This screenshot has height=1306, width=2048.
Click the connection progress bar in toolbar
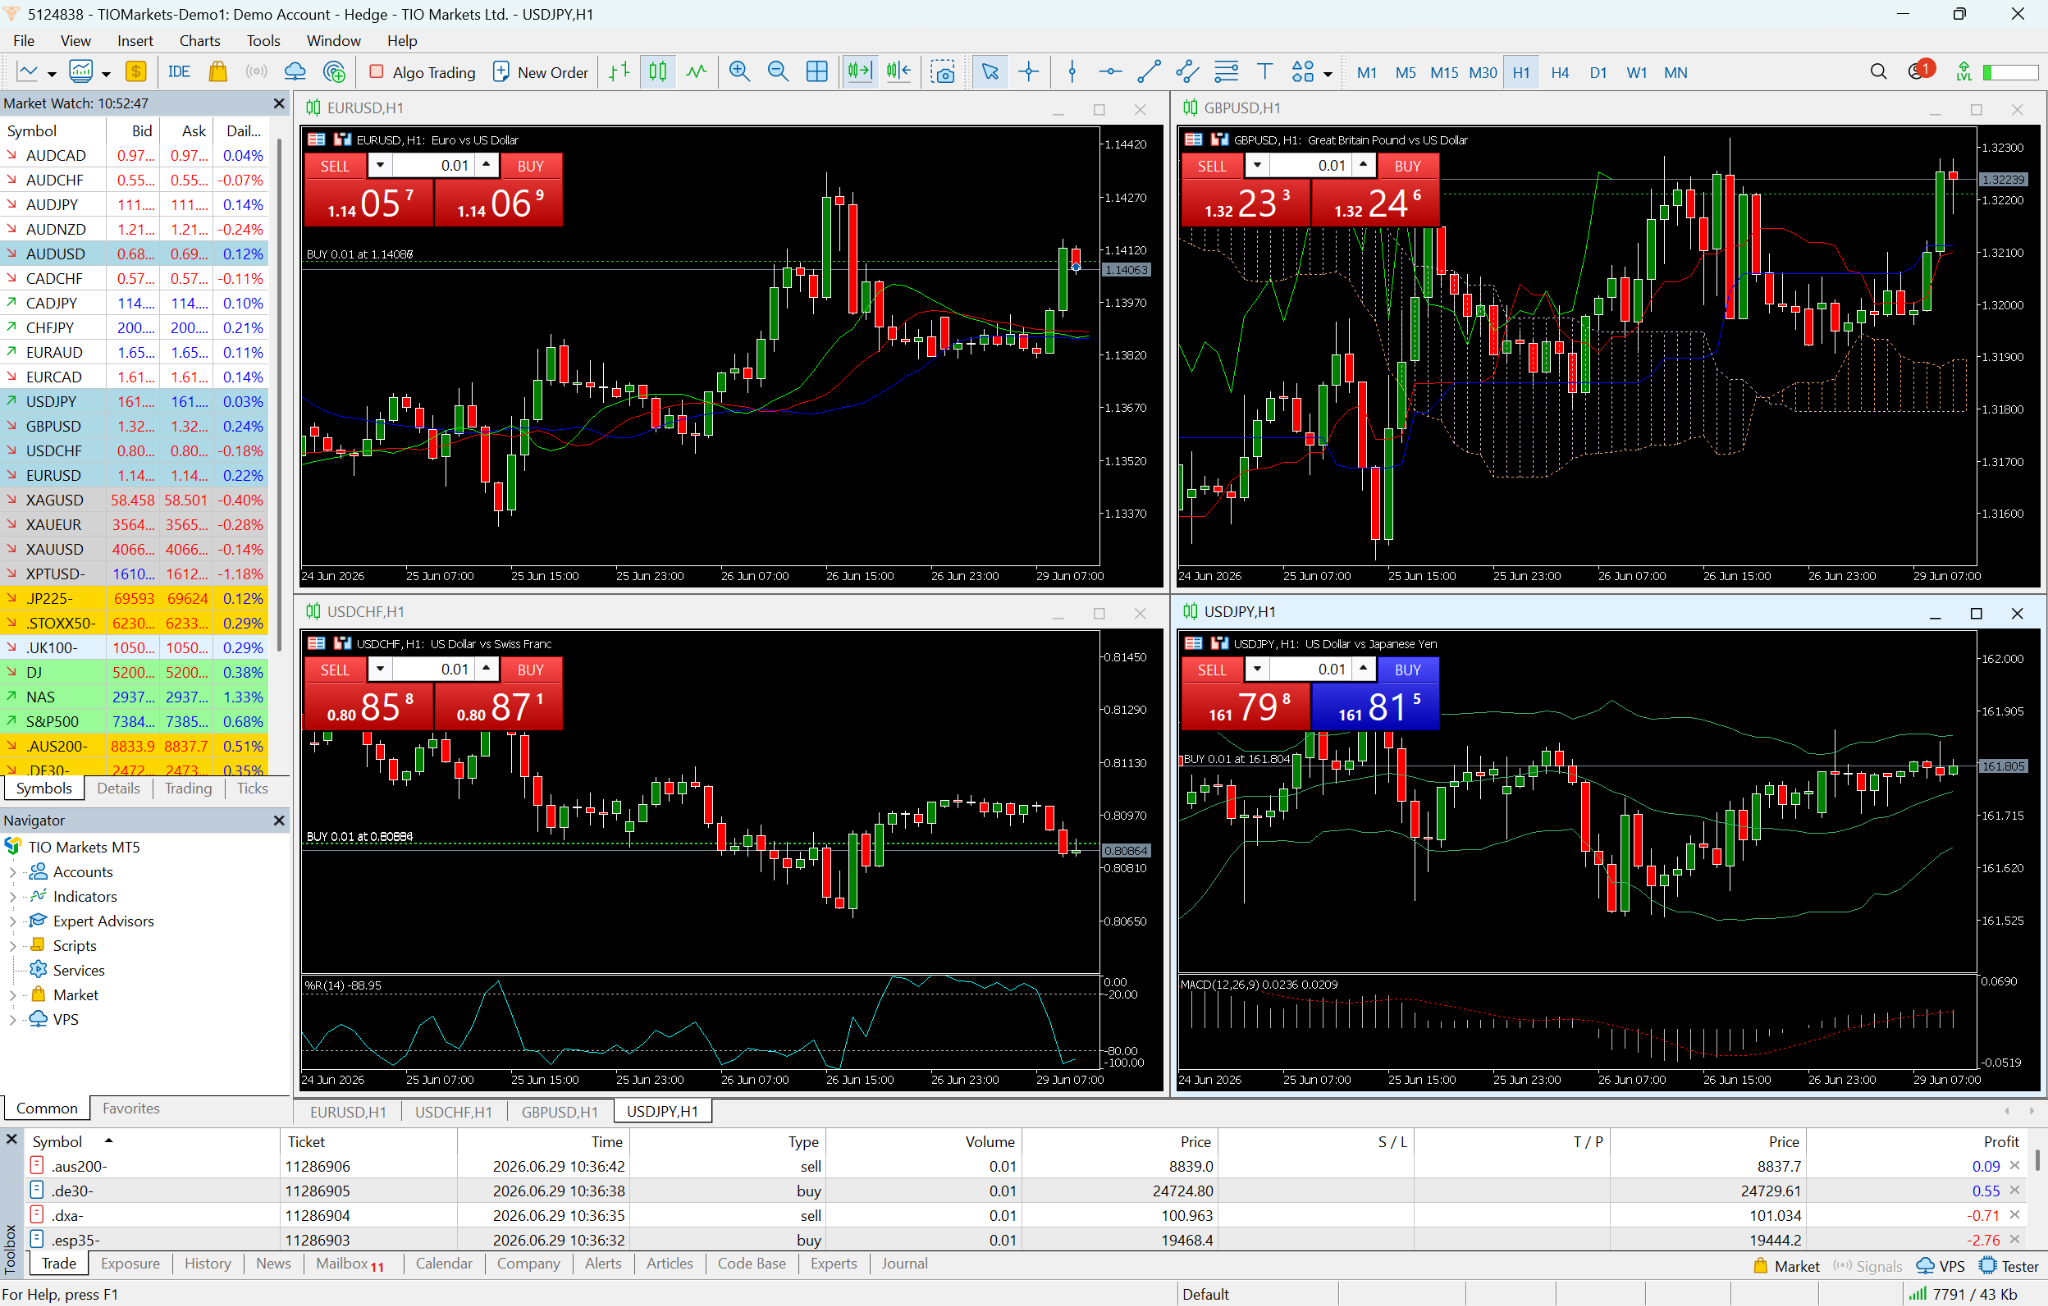2010,72
